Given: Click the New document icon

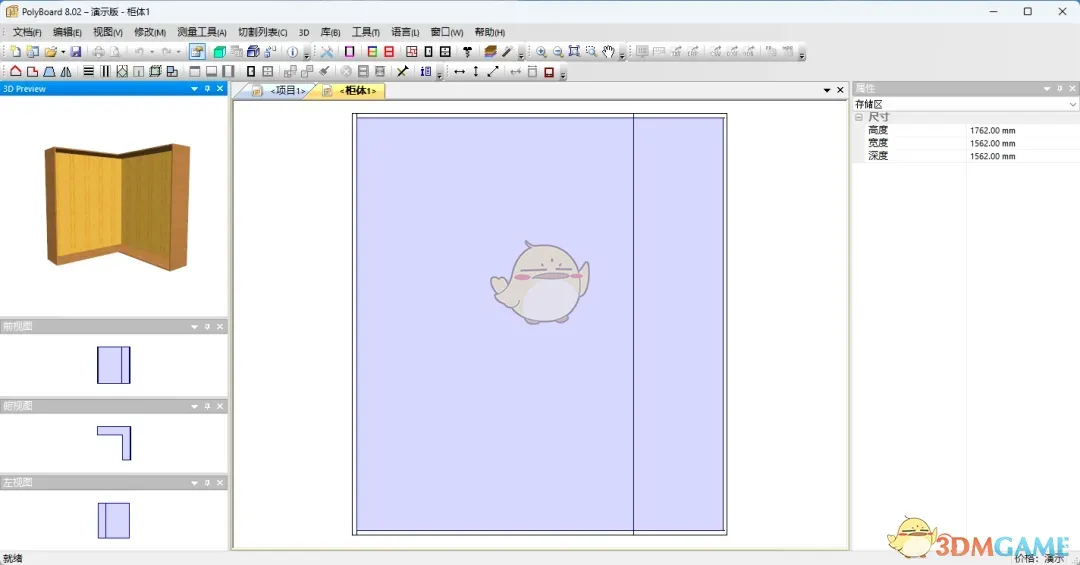Looking at the screenshot, I should (15, 52).
